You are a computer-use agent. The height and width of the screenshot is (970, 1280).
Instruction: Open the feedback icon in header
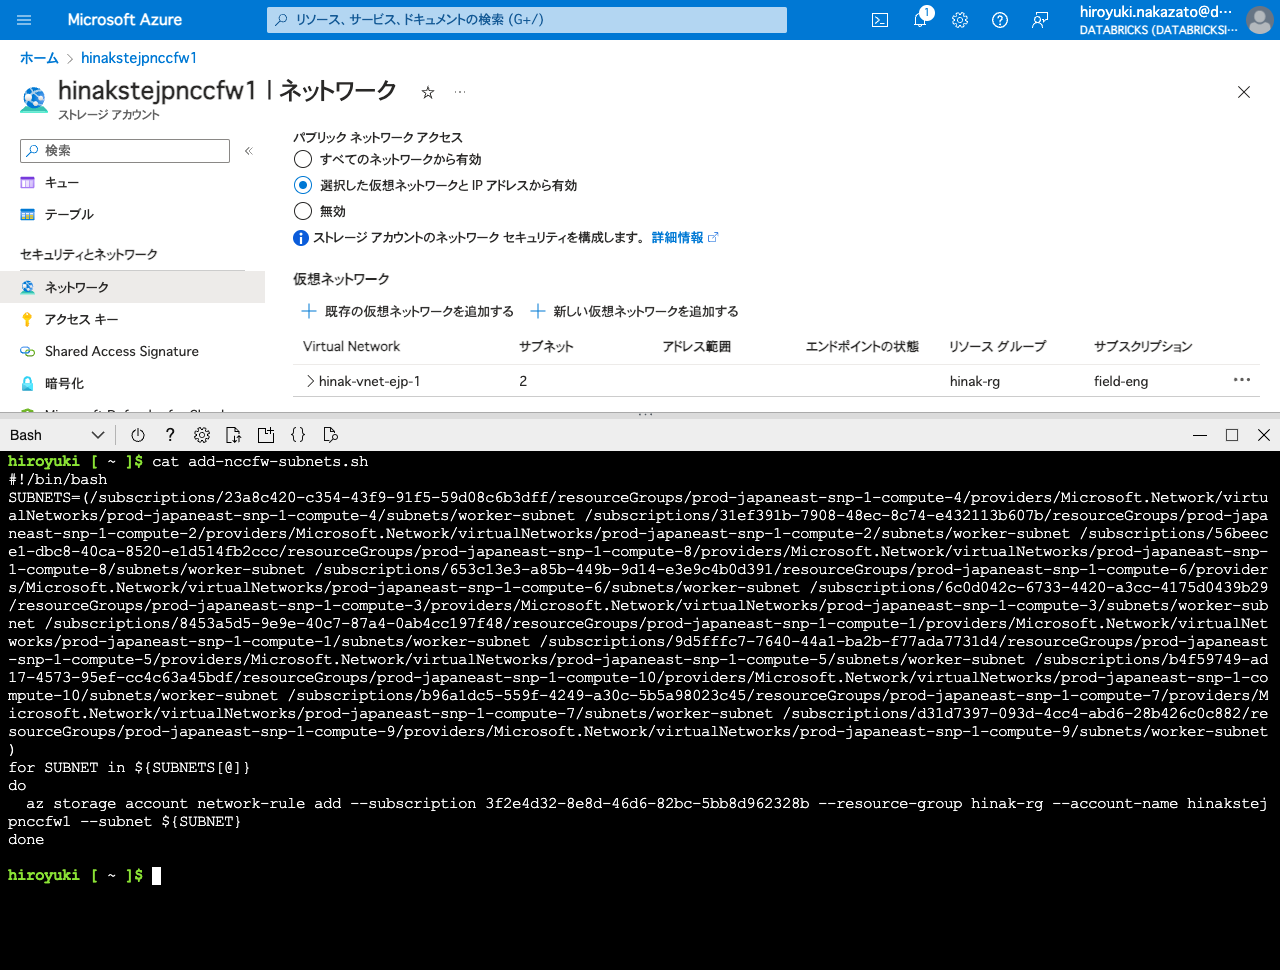click(1040, 20)
